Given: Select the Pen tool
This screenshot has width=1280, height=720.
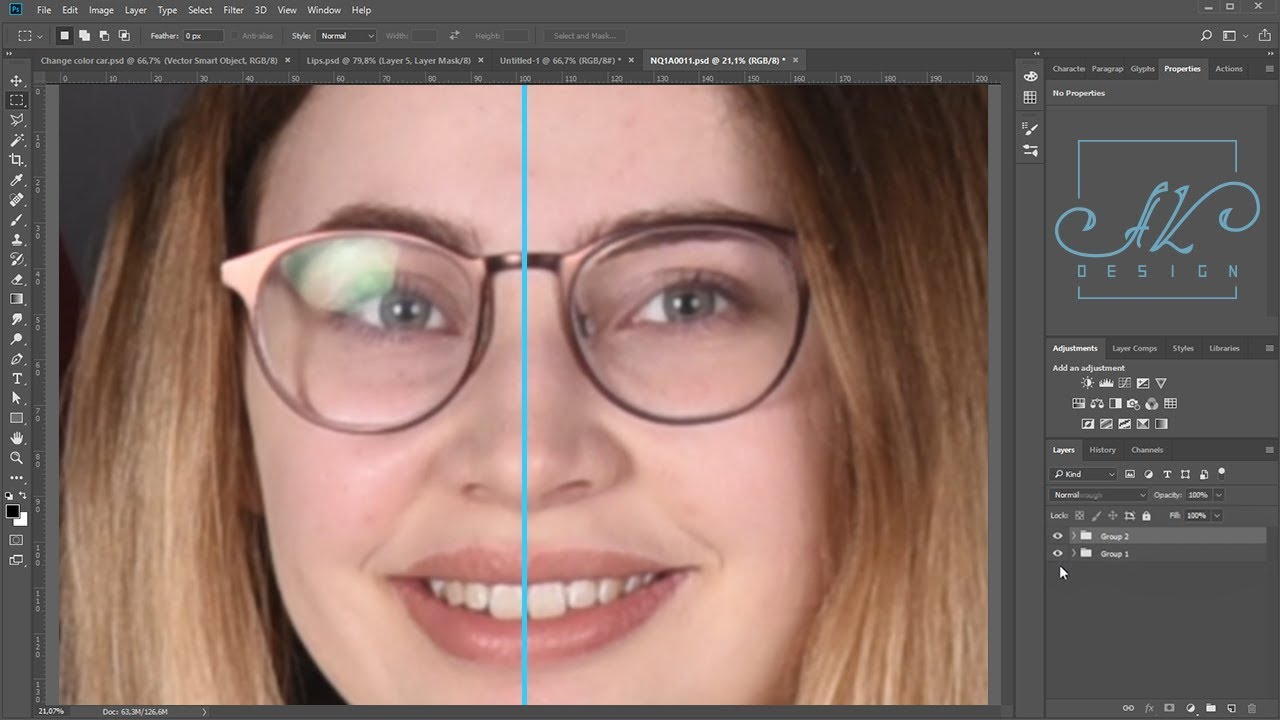Looking at the screenshot, I should click(16, 358).
